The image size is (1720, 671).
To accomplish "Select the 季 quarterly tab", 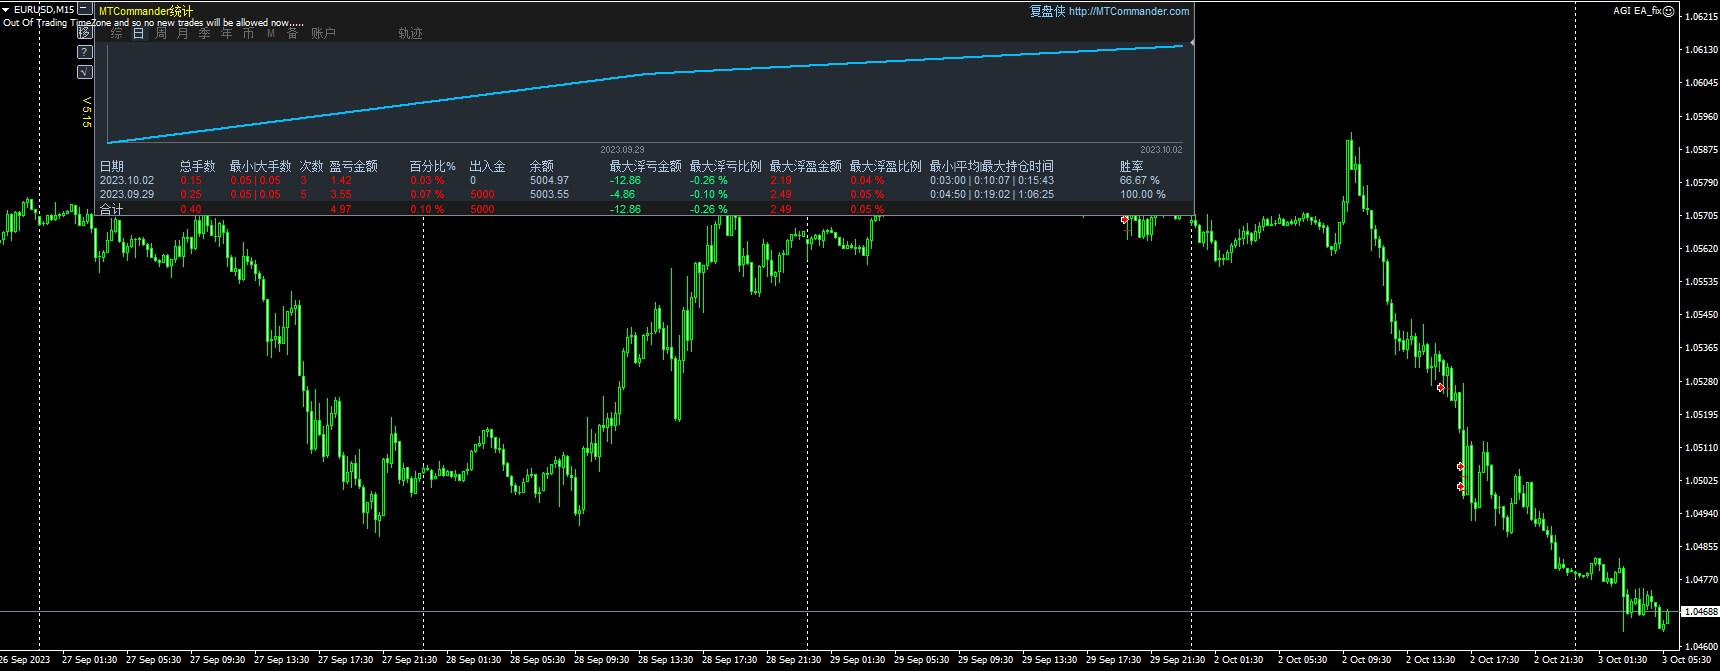I will pos(204,33).
